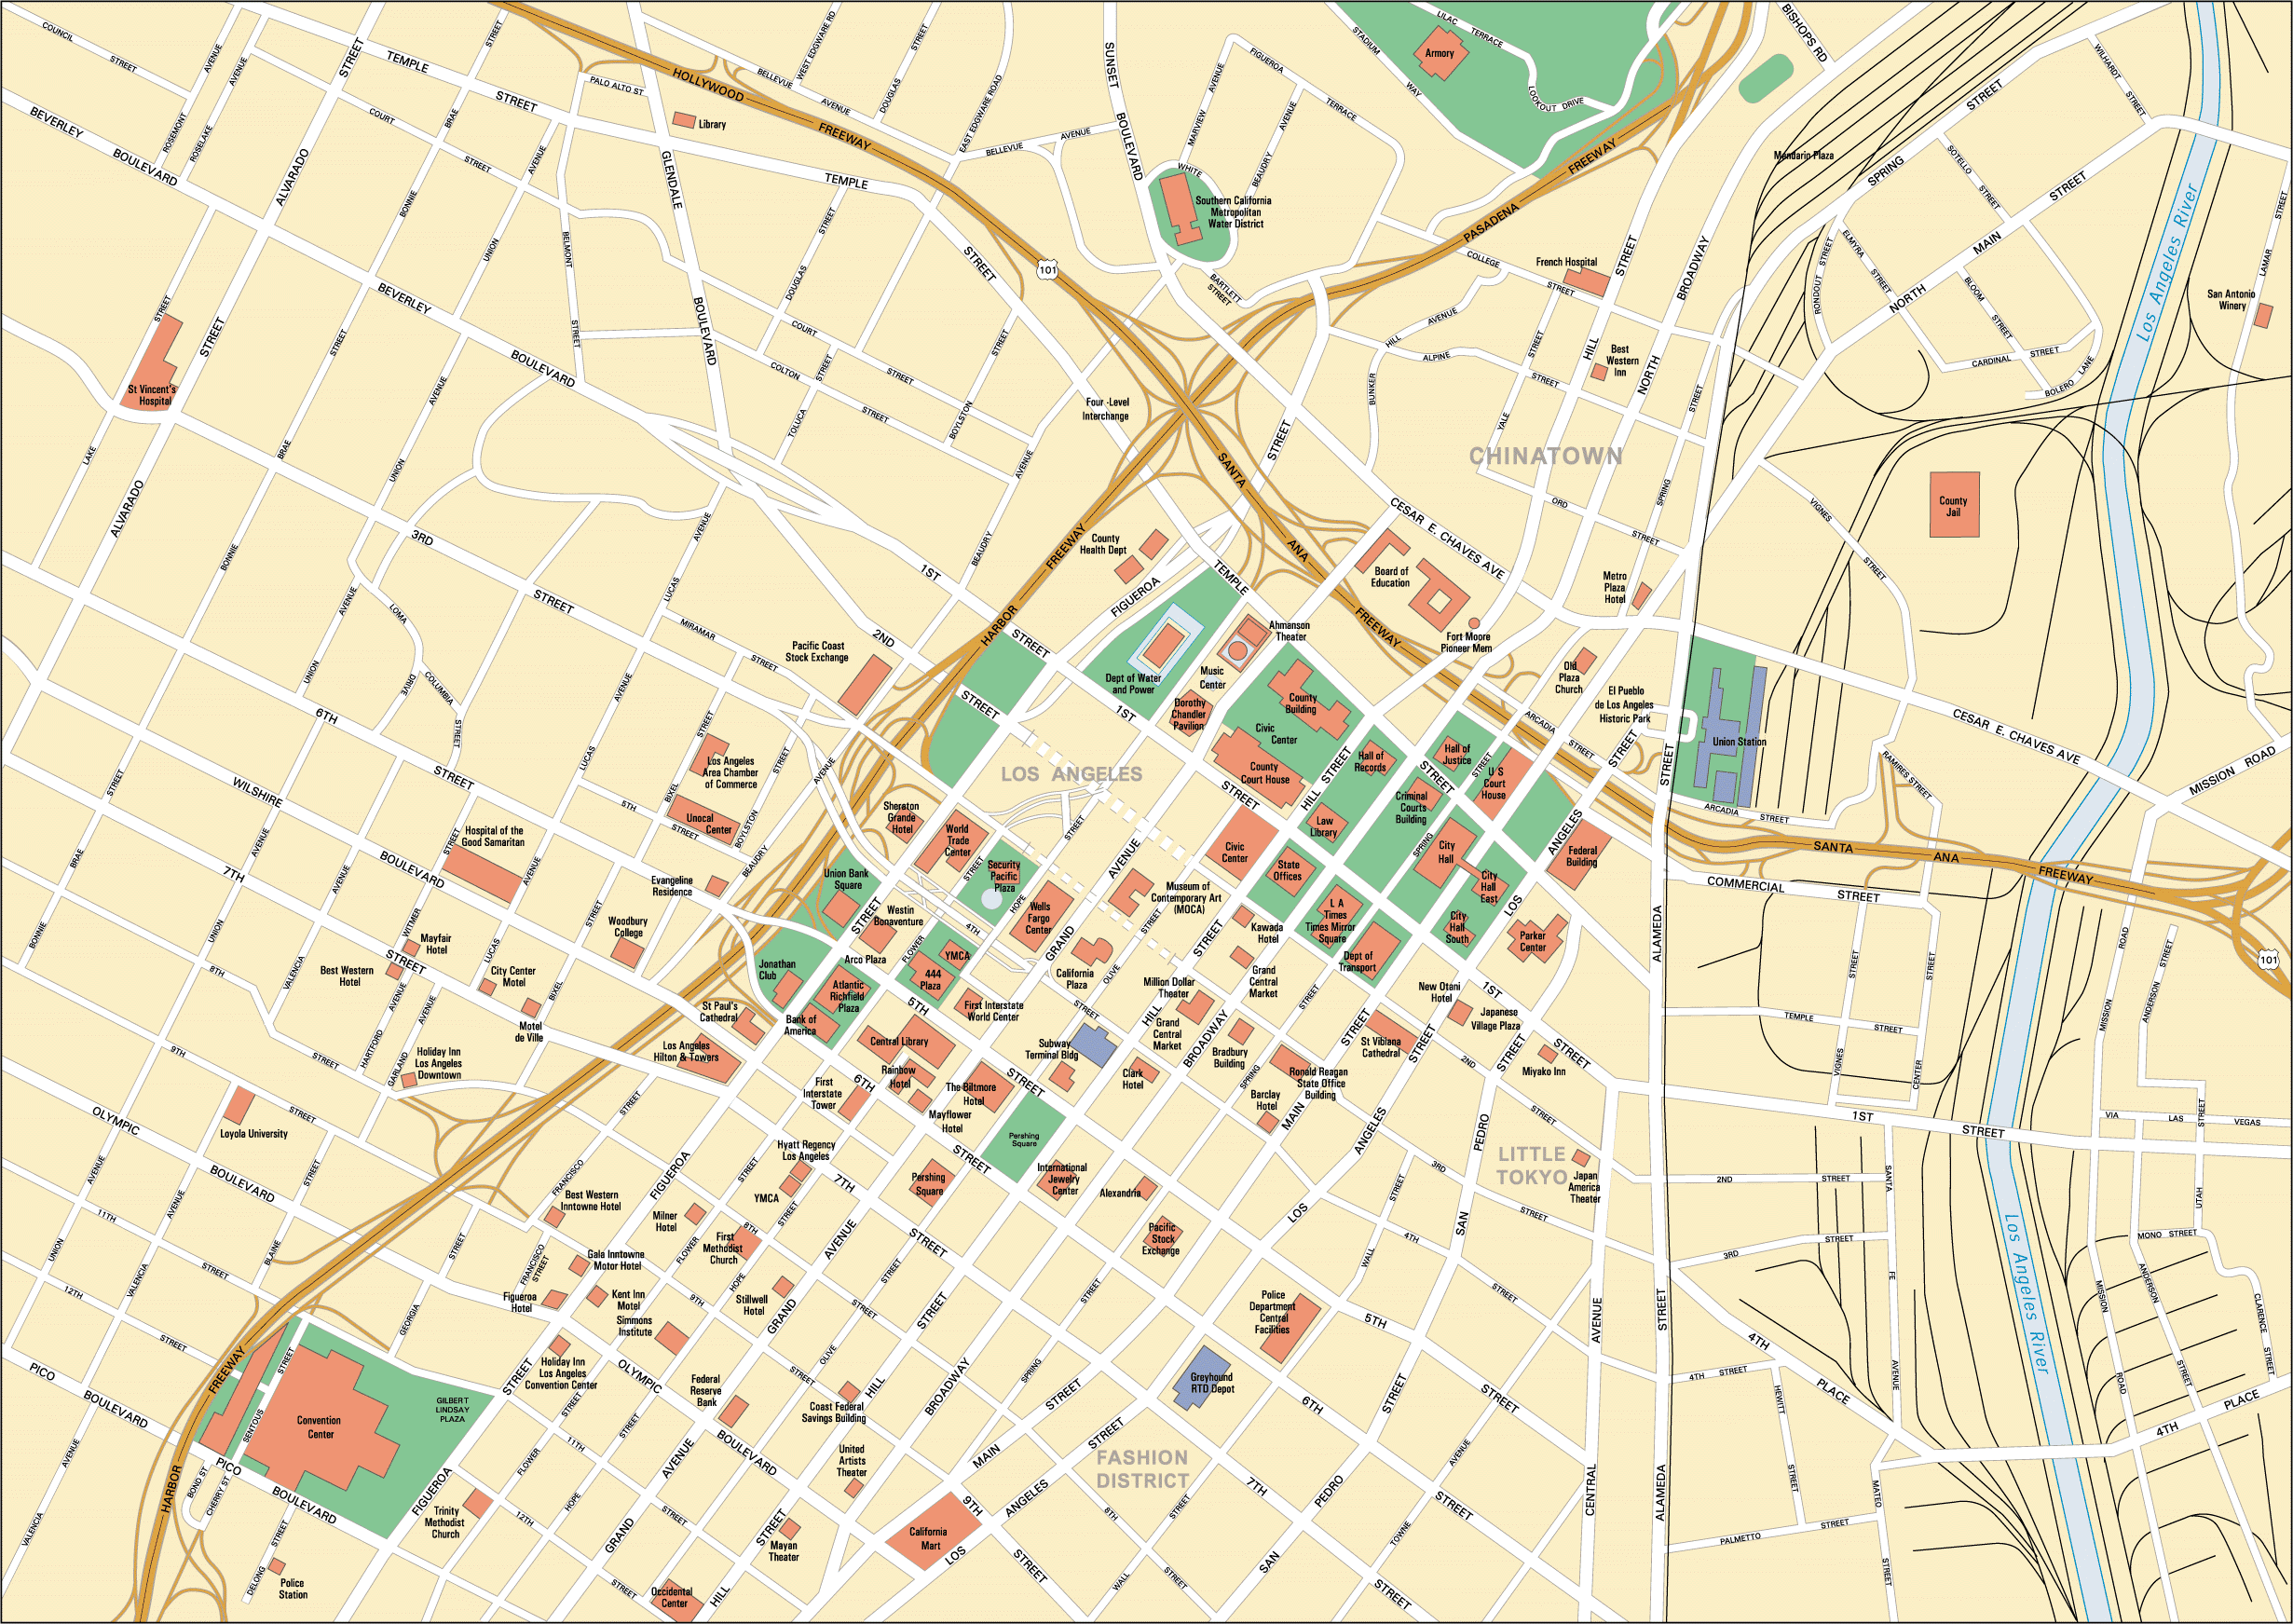2293x1624 pixels.
Task: Click the "World Trade Center" label
Action: click(957, 840)
